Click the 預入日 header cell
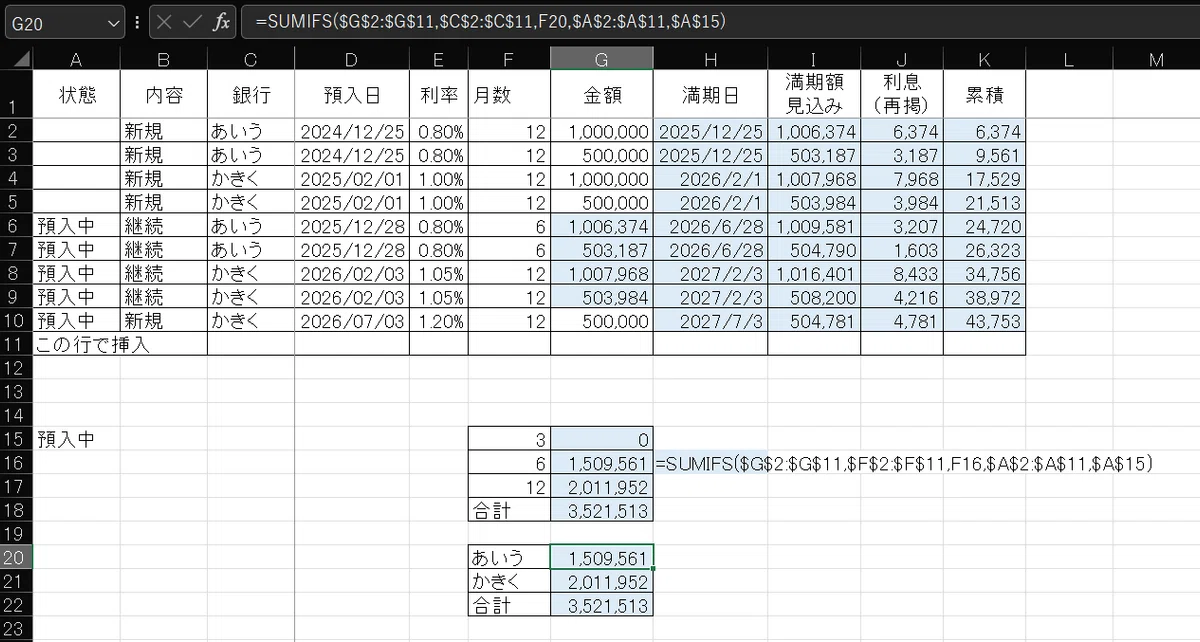The image size is (1200, 642). coord(351,95)
